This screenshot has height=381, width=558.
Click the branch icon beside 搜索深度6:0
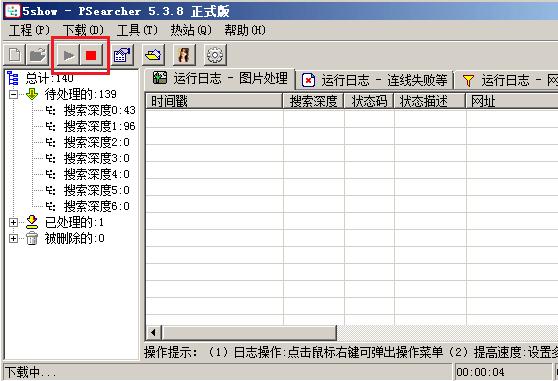click(x=51, y=206)
